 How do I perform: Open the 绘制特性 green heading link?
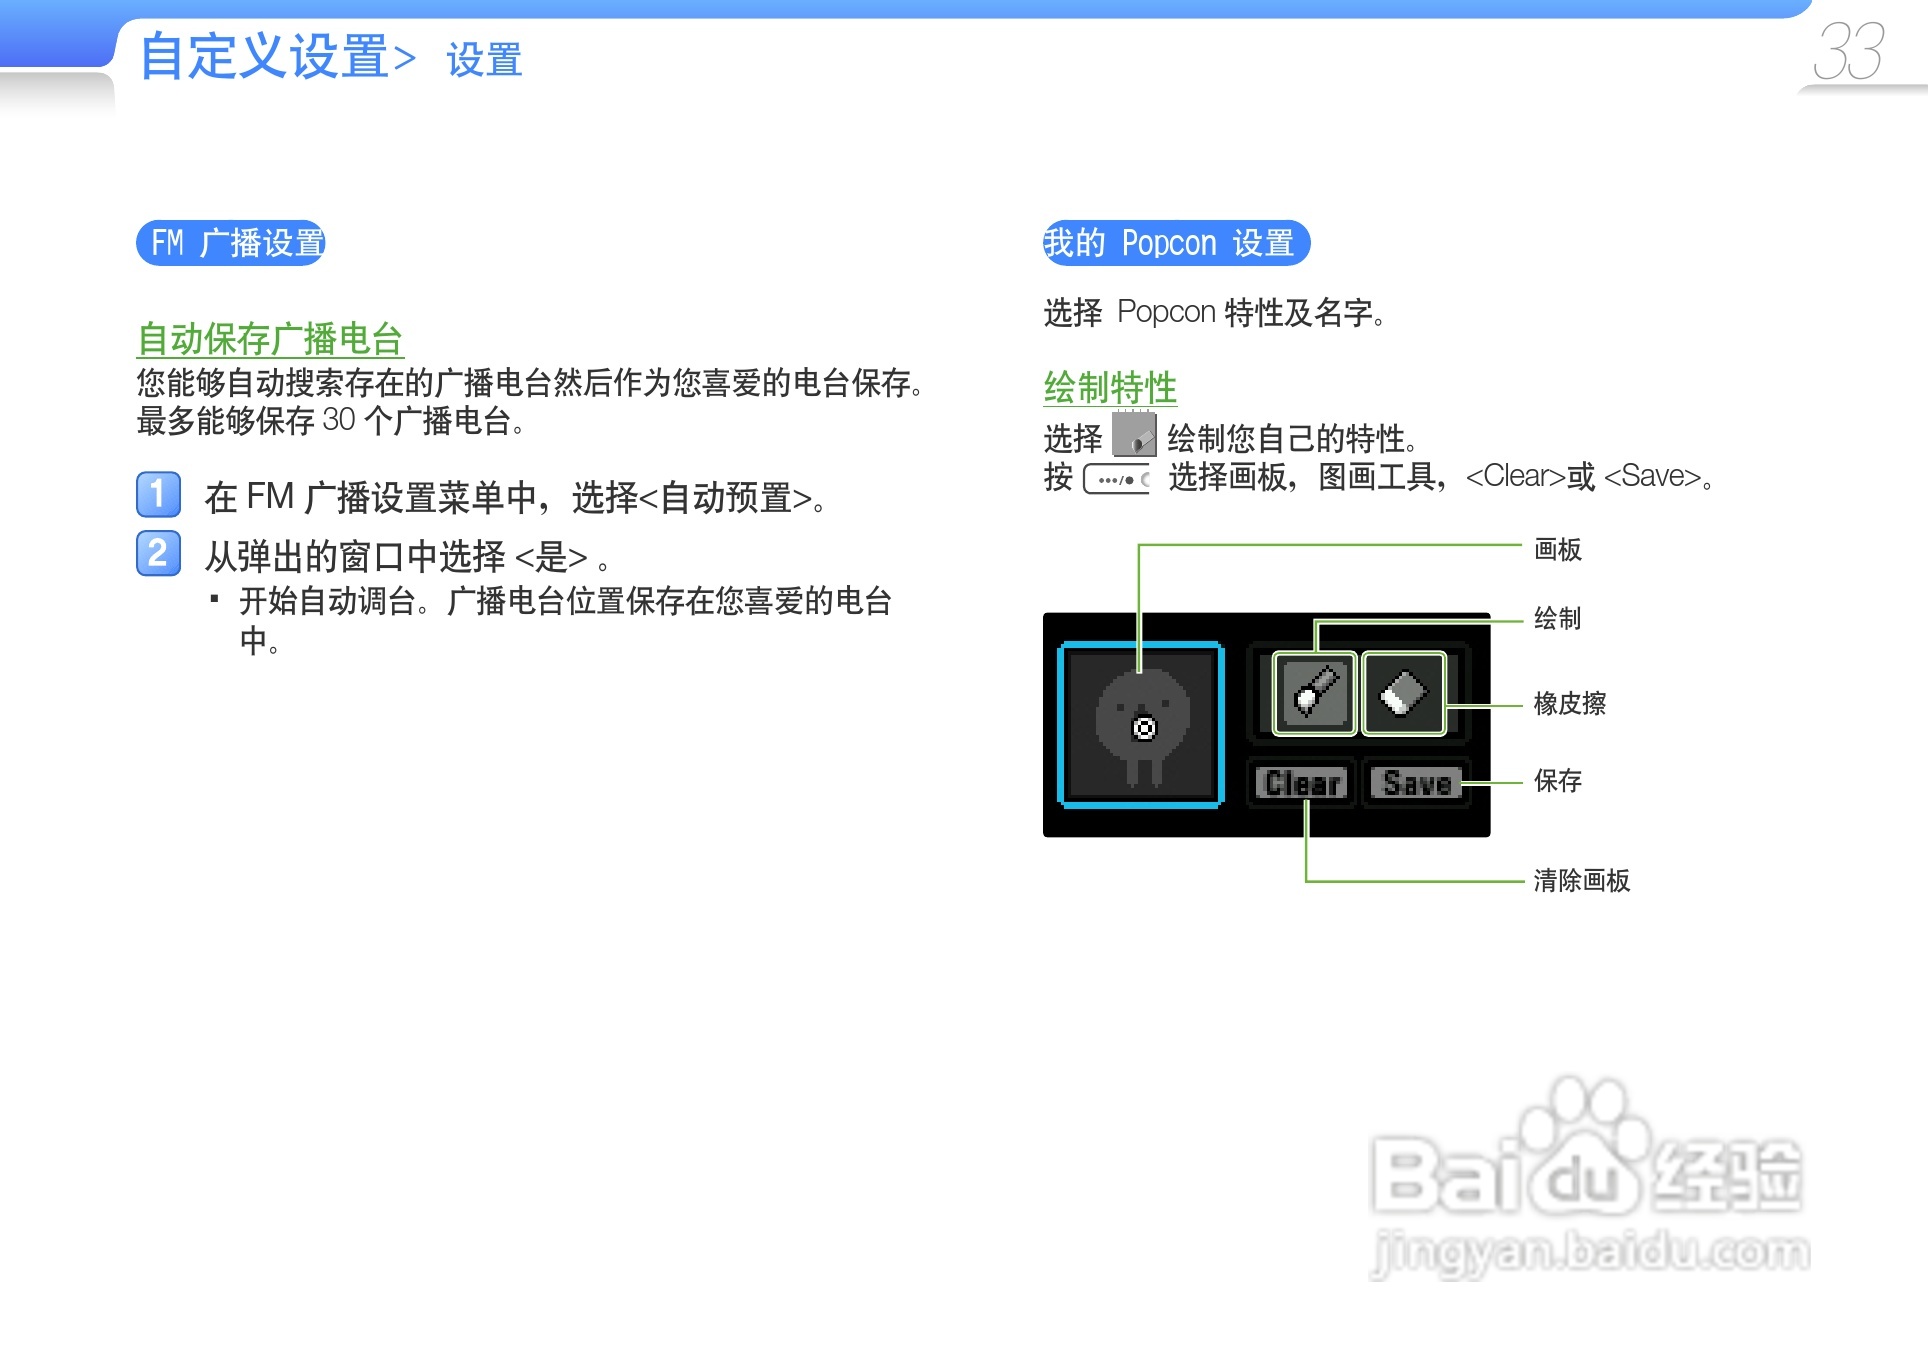click(1110, 387)
